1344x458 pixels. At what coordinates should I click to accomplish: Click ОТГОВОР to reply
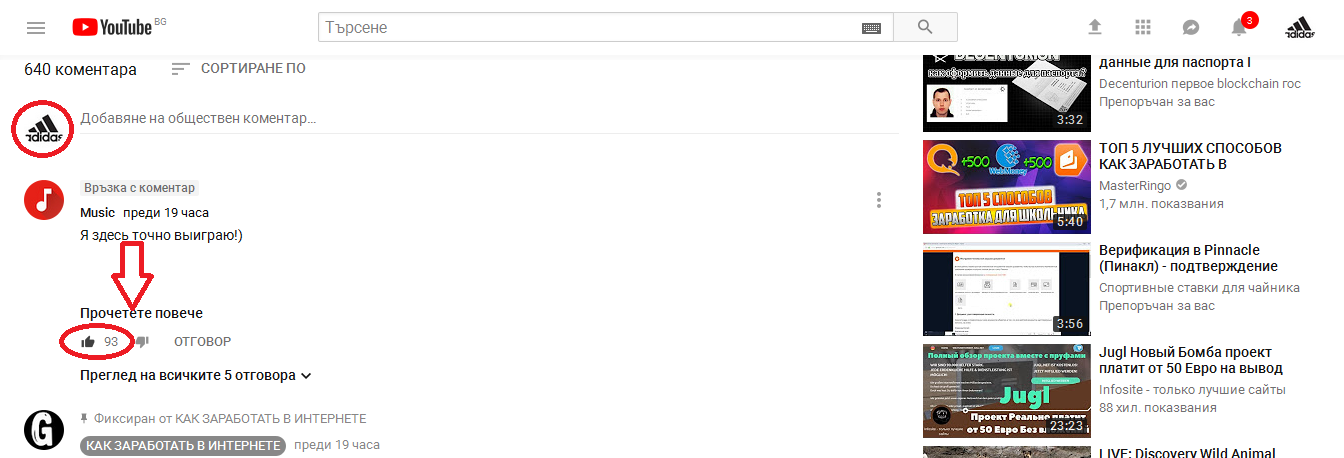[202, 342]
